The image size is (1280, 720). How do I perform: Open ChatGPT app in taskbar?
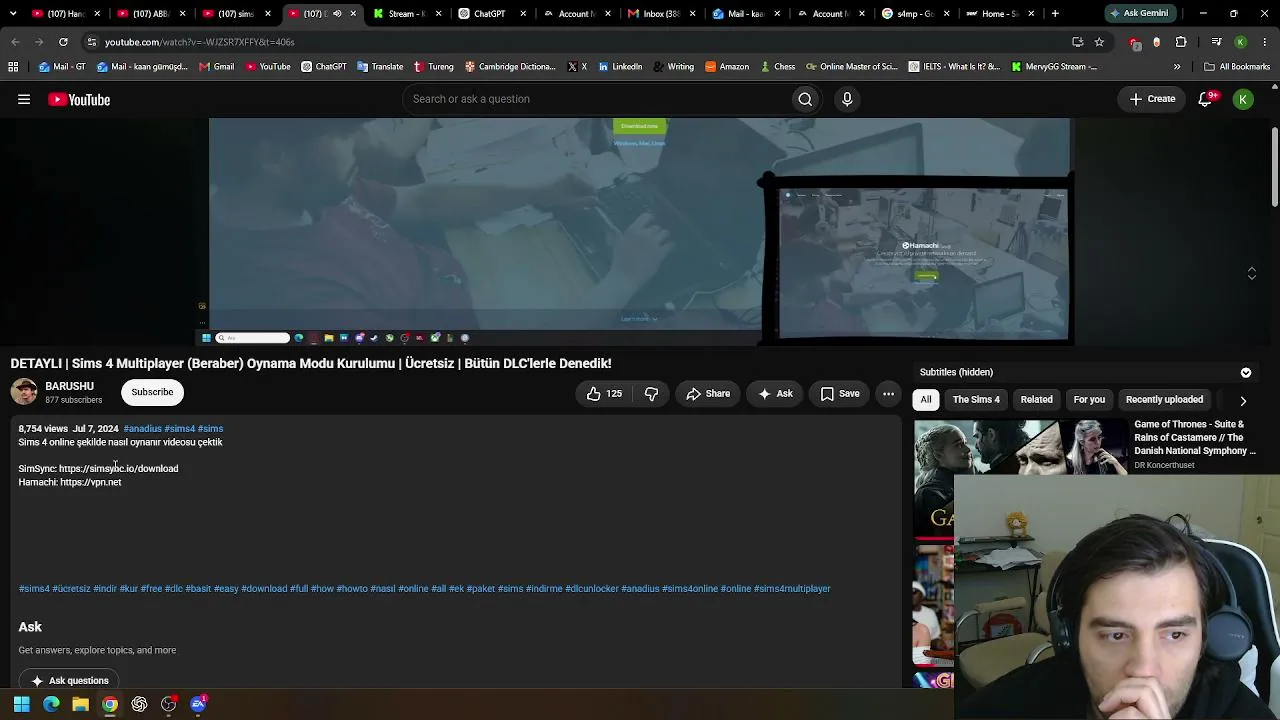pyautogui.click(x=139, y=704)
